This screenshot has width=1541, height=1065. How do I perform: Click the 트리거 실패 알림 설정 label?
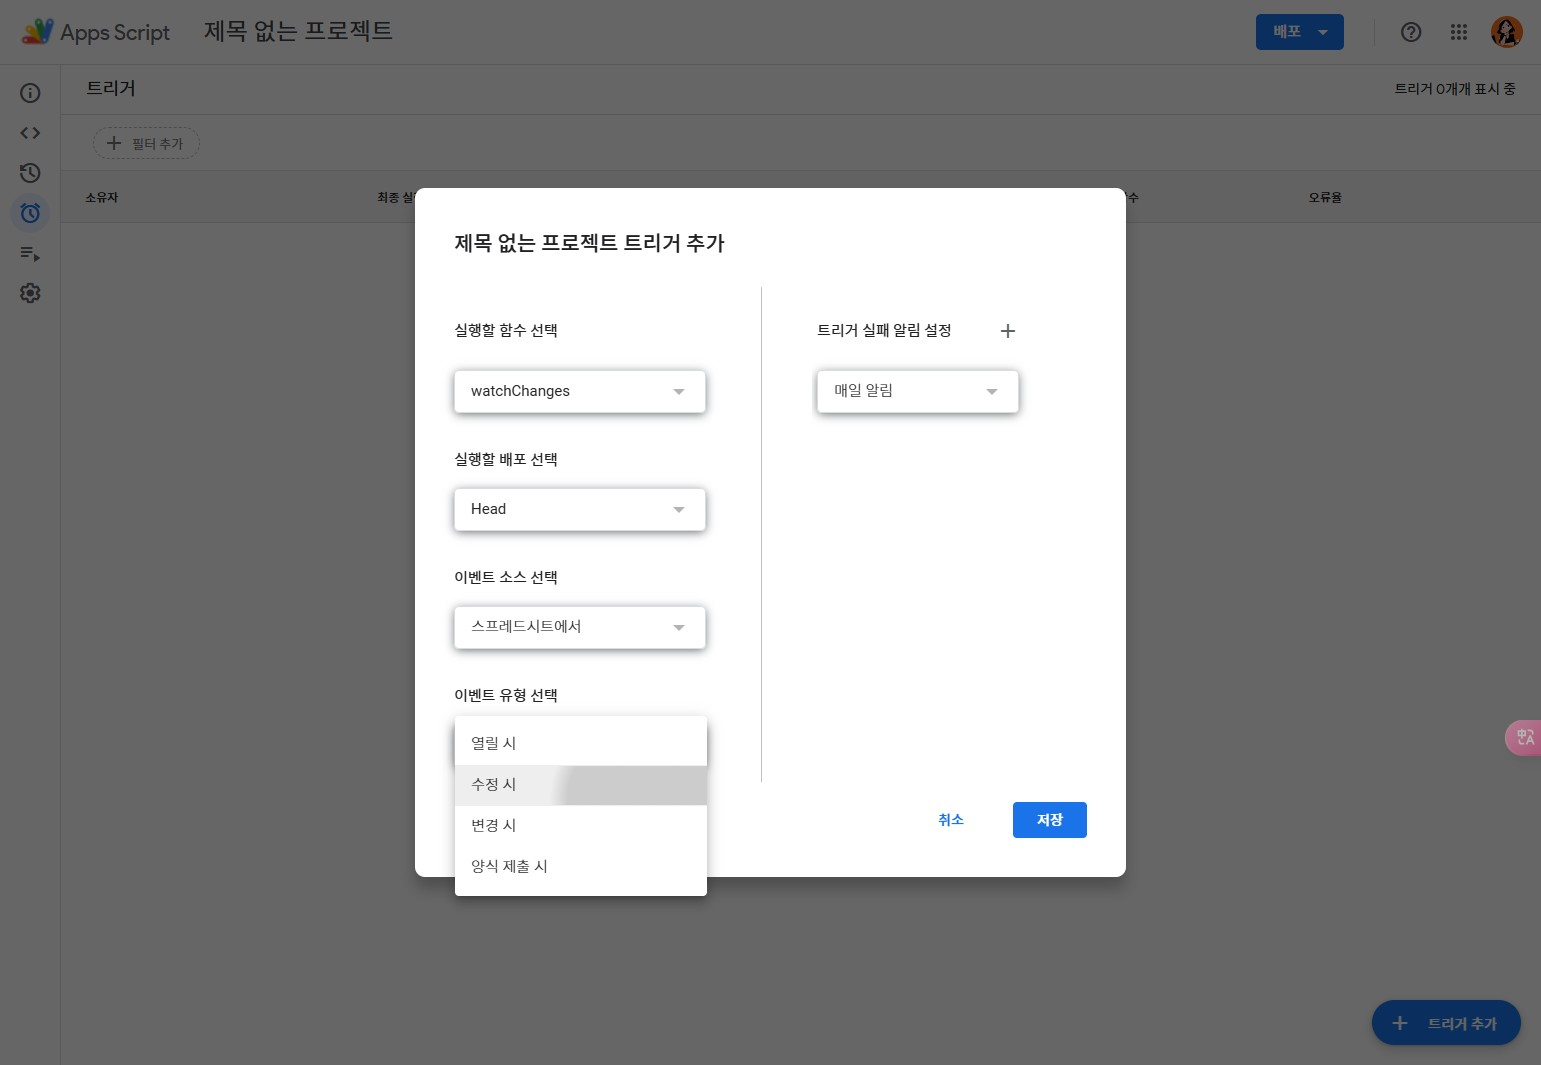click(884, 331)
